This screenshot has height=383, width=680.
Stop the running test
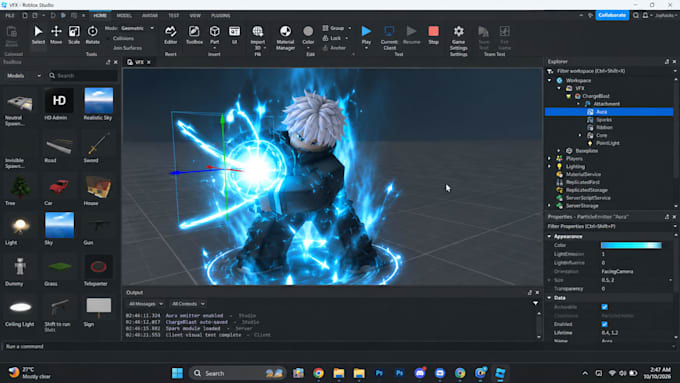pyautogui.click(x=433, y=35)
